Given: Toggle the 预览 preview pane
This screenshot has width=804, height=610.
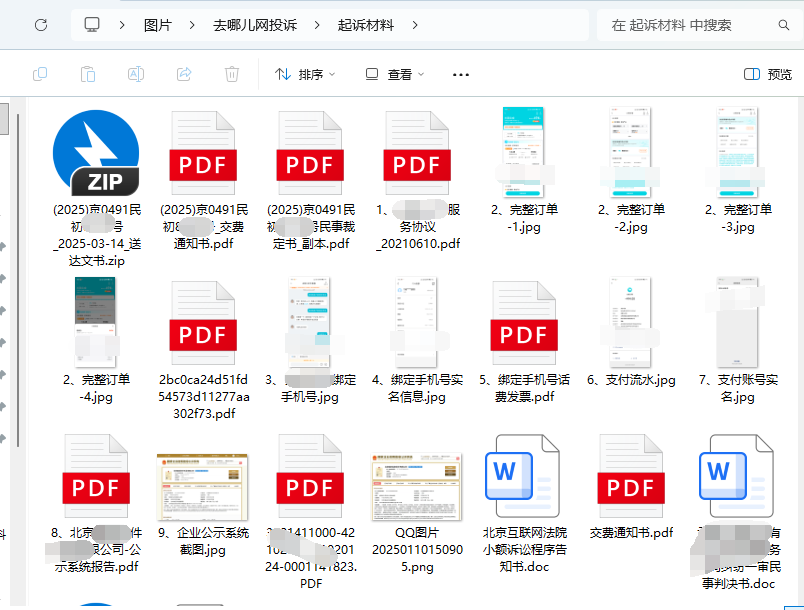Looking at the screenshot, I should (x=768, y=74).
